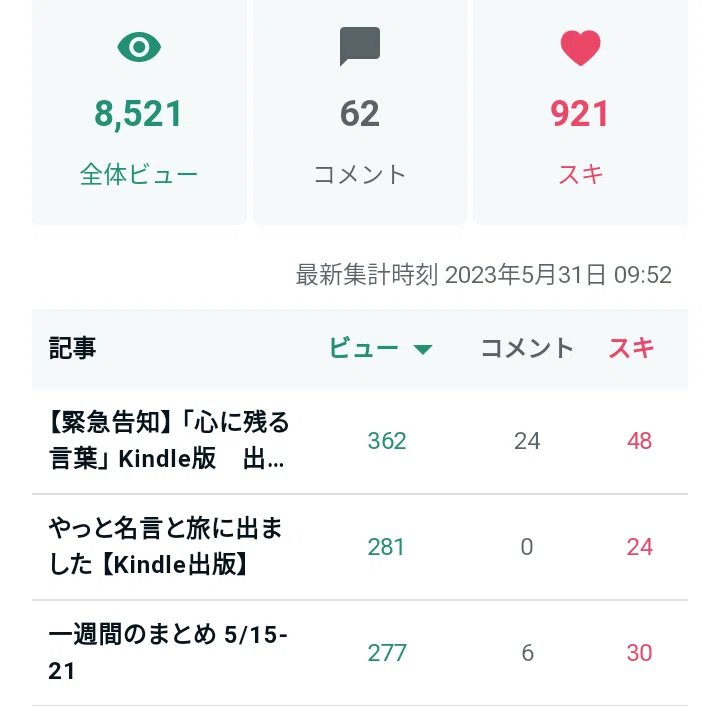
Task: Click the 最新集計時刻 timestamp text
Action: pos(484,275)
